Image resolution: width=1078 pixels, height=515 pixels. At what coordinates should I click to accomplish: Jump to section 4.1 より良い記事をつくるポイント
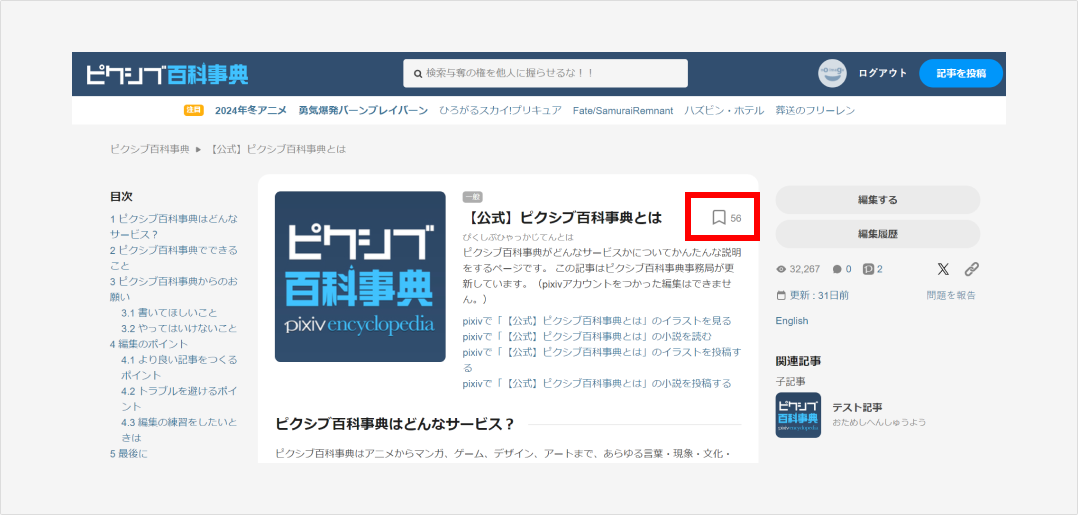[x=179, y=367]
